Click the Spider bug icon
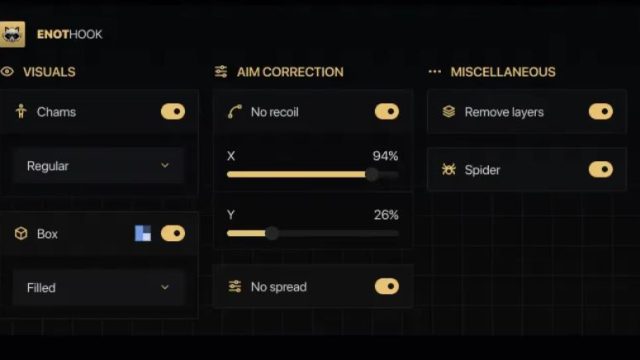The width and height of the screenshot is (640, 360). tap(449, 169)
